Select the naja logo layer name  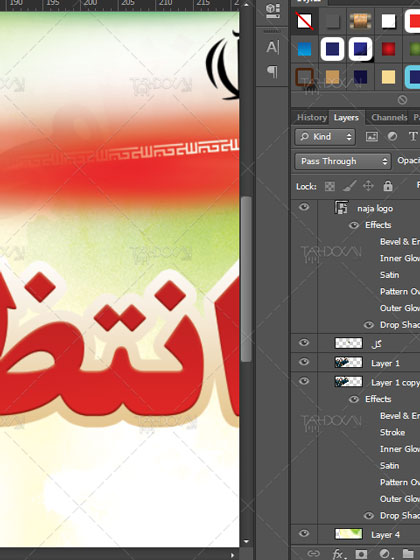[375, 209]
